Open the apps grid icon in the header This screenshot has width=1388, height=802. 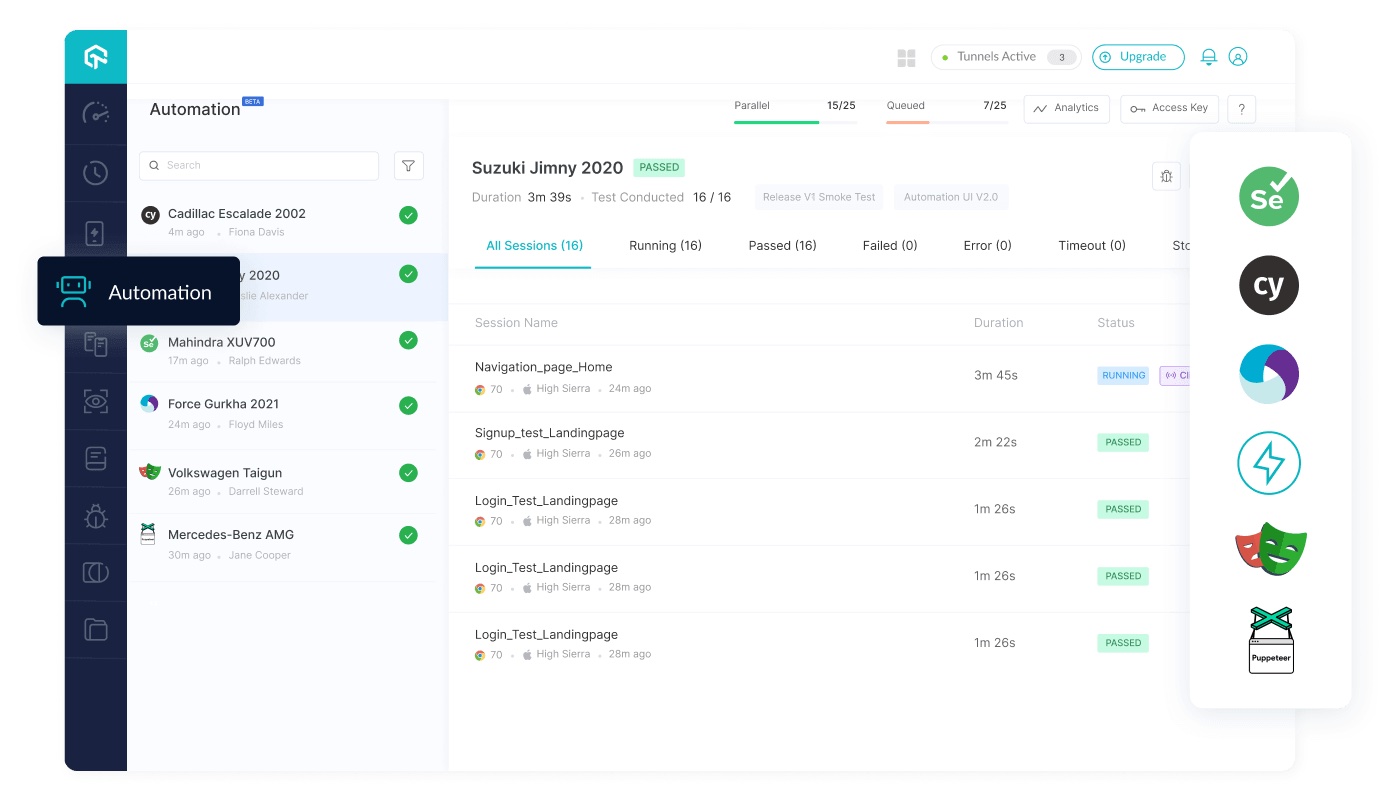[906, 57]
